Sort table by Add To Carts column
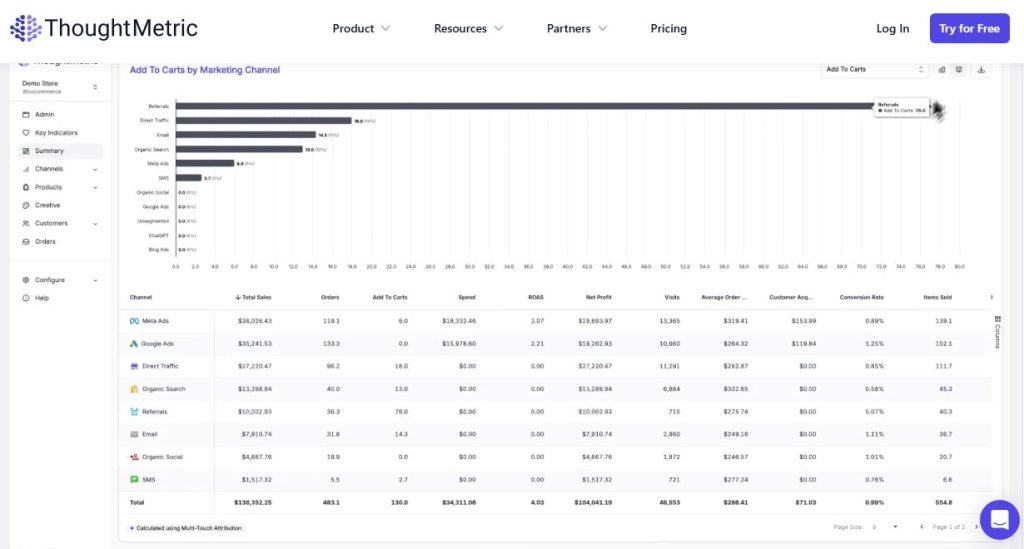Image resolution: width=1024 pixels, height=549 pixels. [390, 297]
